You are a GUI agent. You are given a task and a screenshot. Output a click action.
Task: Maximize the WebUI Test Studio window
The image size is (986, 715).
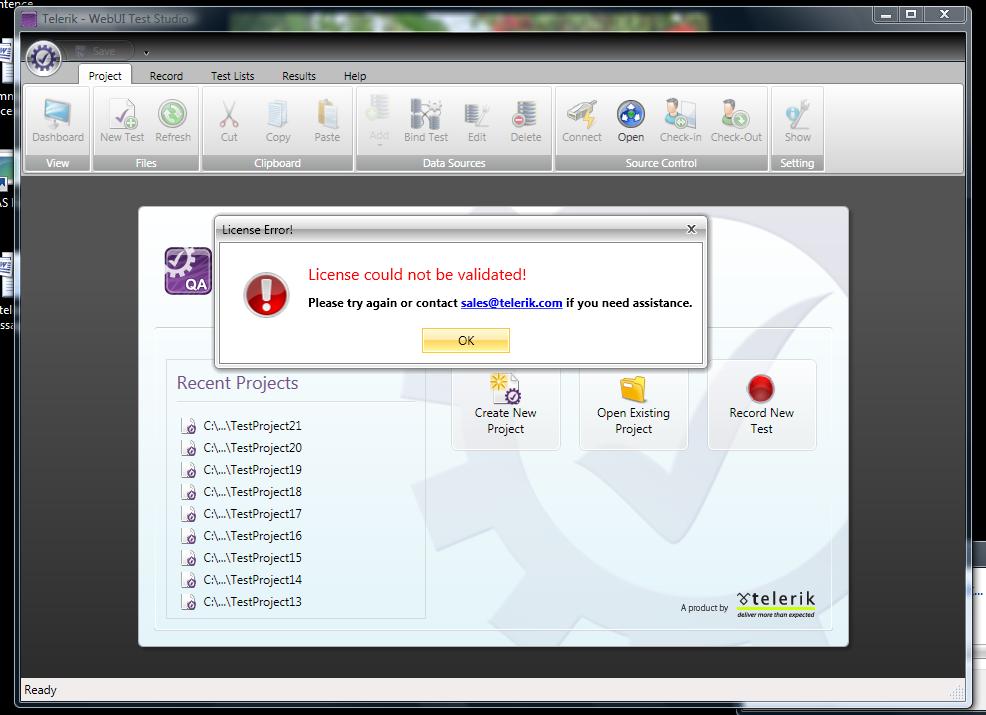pyautogui.click(x=911, y=14)
